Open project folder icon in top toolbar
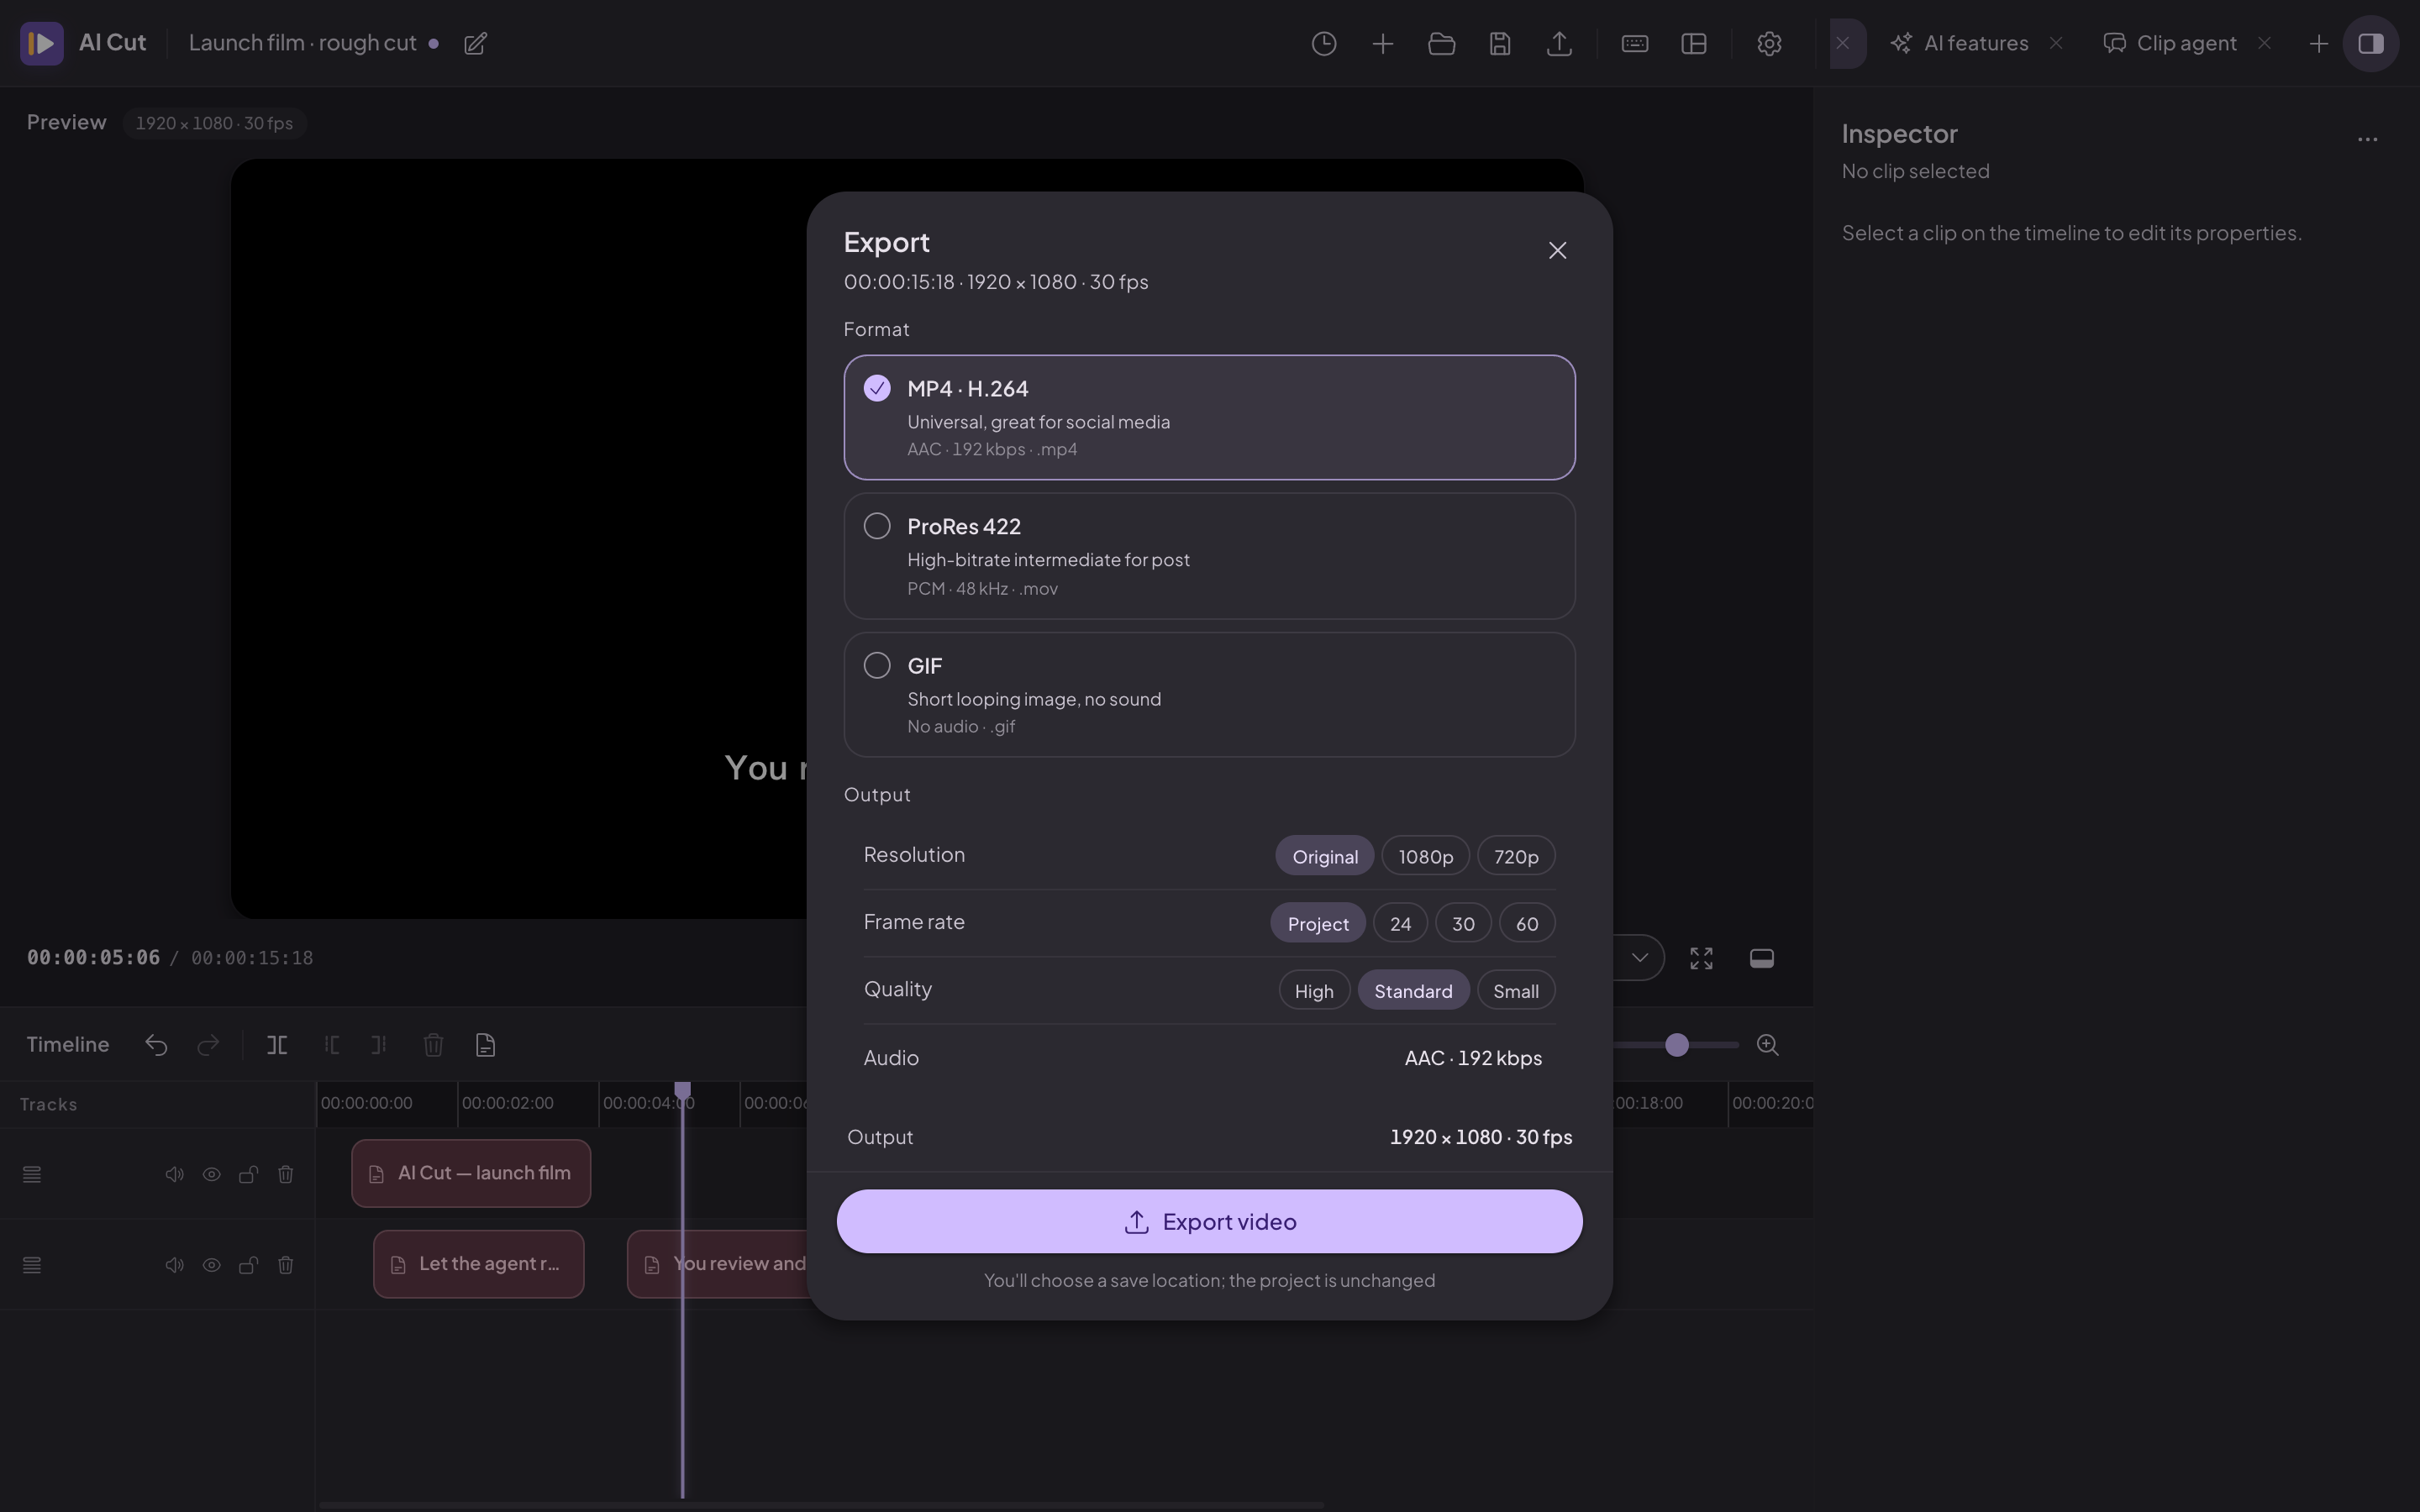Image resolution: width=2420 pixels, height=1512 pixels. [x=1441, y=43]
